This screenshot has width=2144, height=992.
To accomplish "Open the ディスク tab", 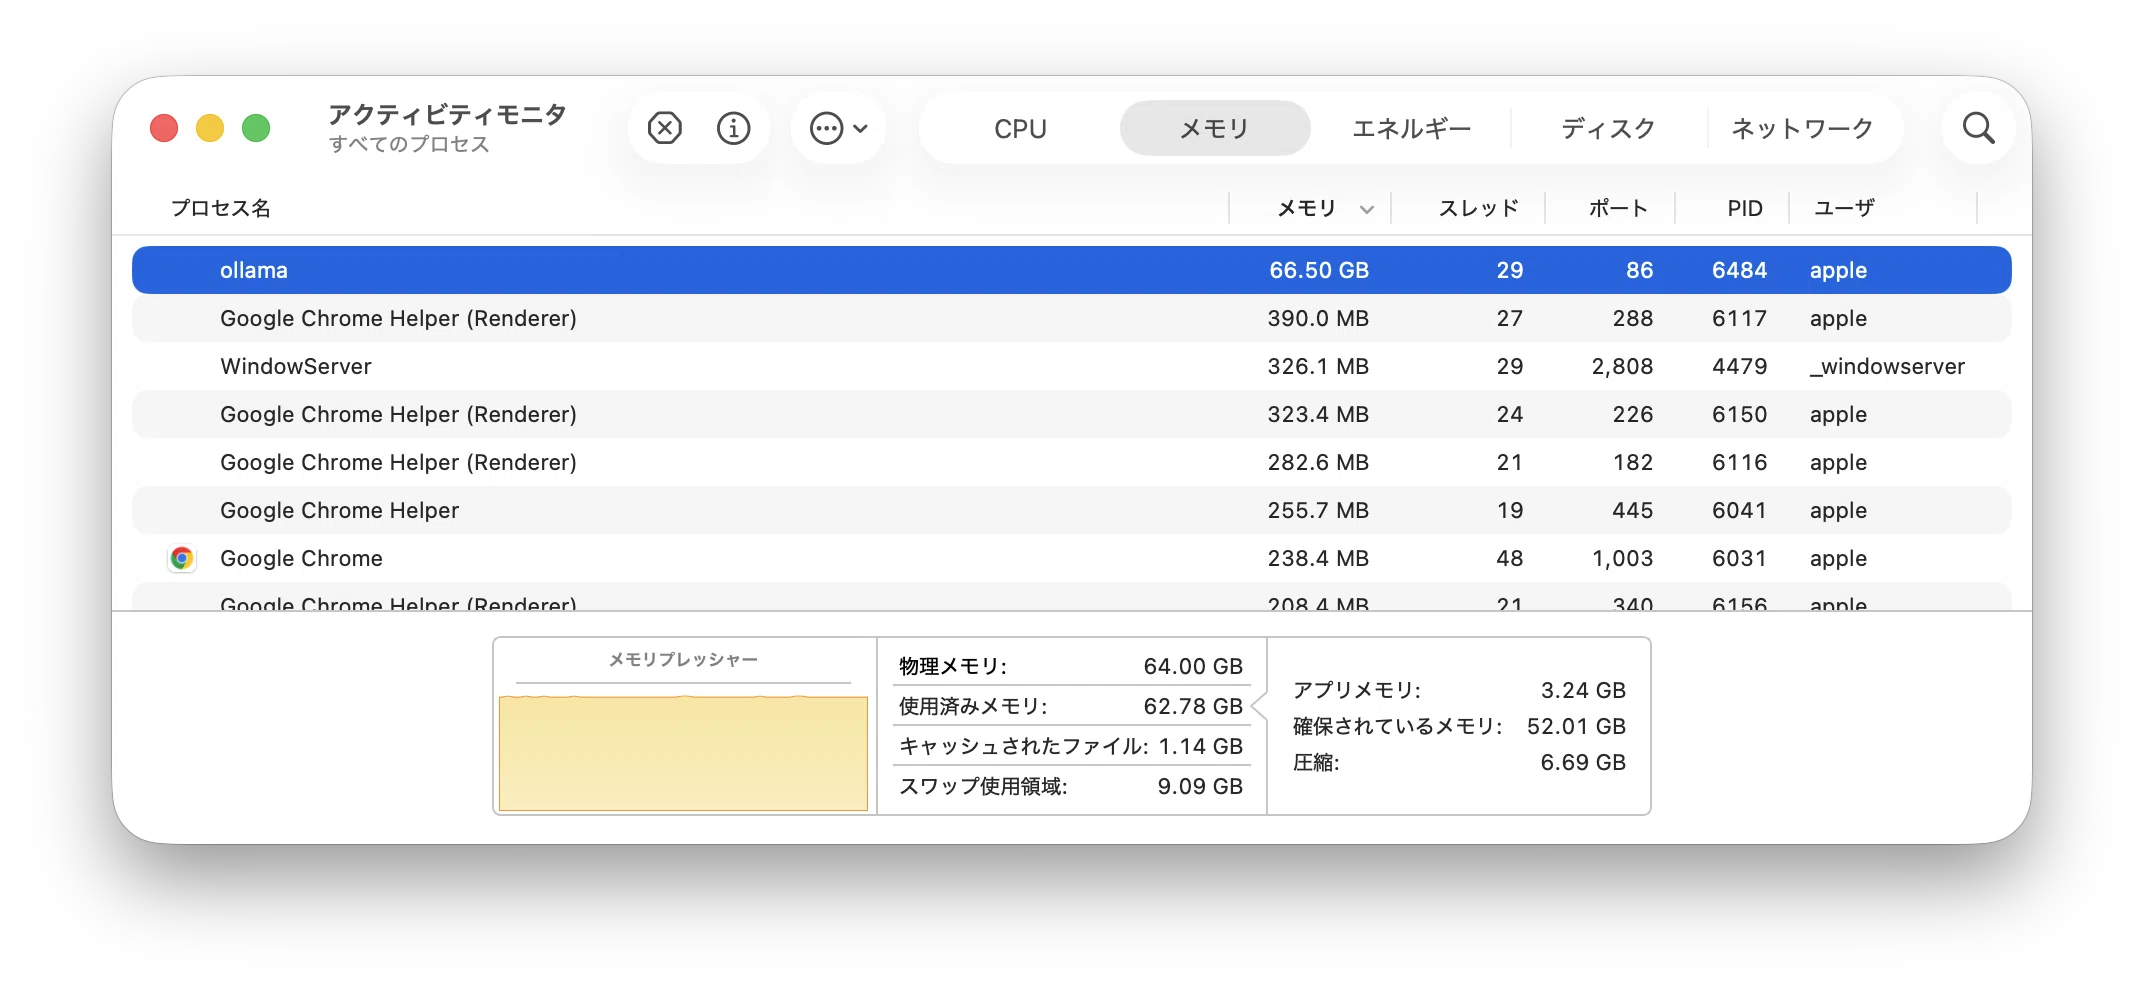I will 1608,128.
